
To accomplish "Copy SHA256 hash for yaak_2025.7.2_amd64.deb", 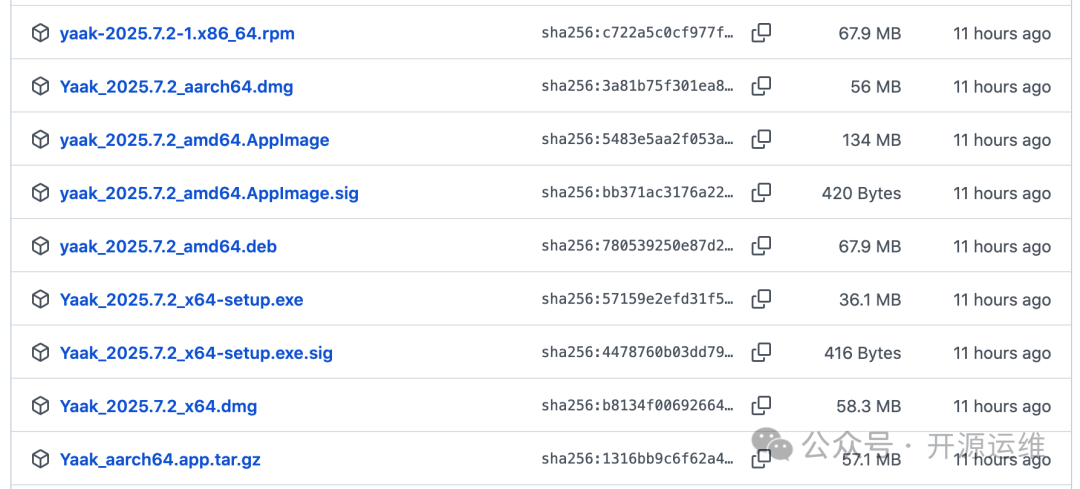I will 761,245.
